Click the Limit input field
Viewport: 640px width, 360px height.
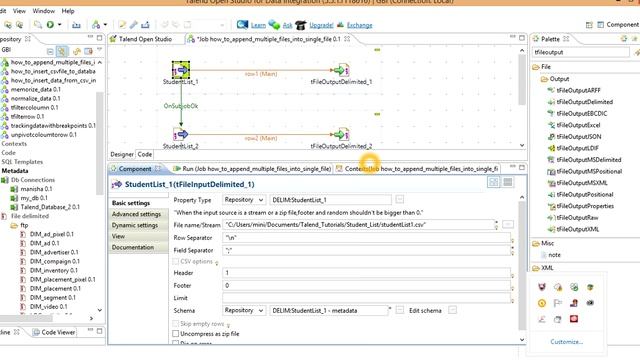[x=366, y=298]
